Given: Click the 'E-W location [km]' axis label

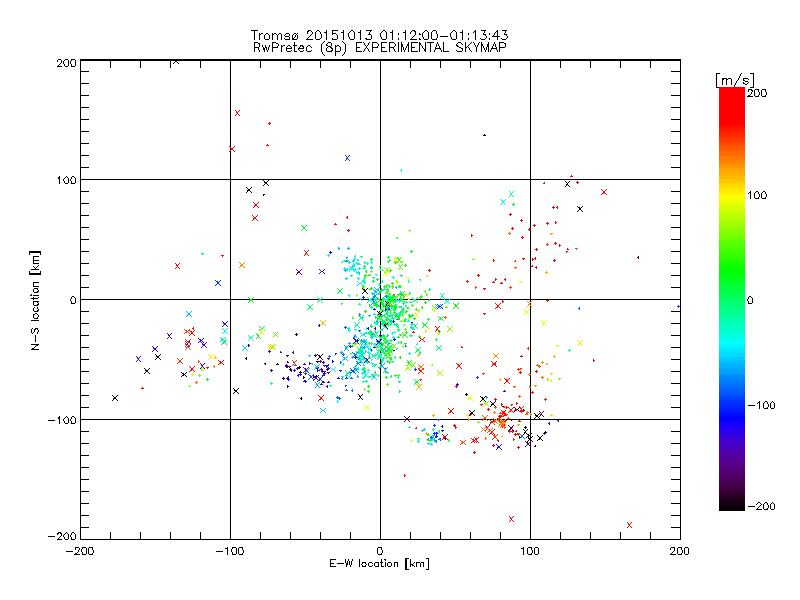Looking at the screenshot, I should (379, 563).
